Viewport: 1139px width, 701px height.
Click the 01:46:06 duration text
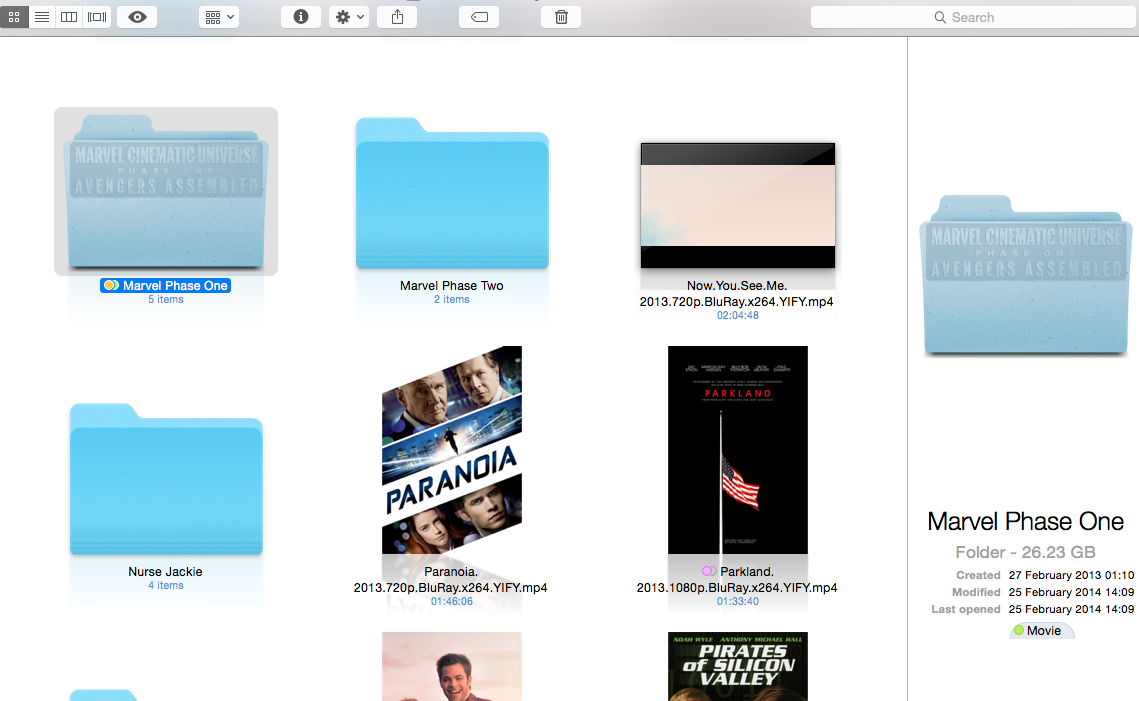pyautogui.click(x=452, y=601)
